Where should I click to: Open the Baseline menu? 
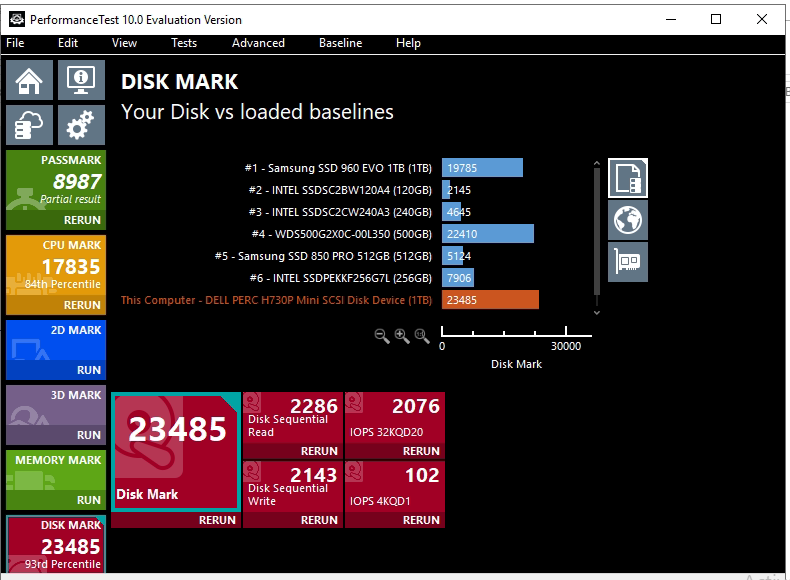pyautogui.click(x=340, y=43)
